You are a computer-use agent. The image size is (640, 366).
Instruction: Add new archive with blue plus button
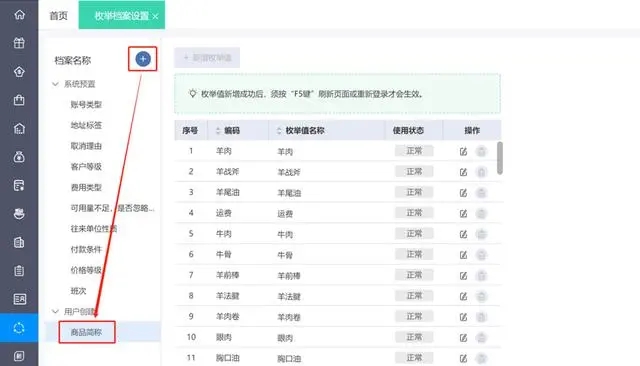tap(142, 59)
